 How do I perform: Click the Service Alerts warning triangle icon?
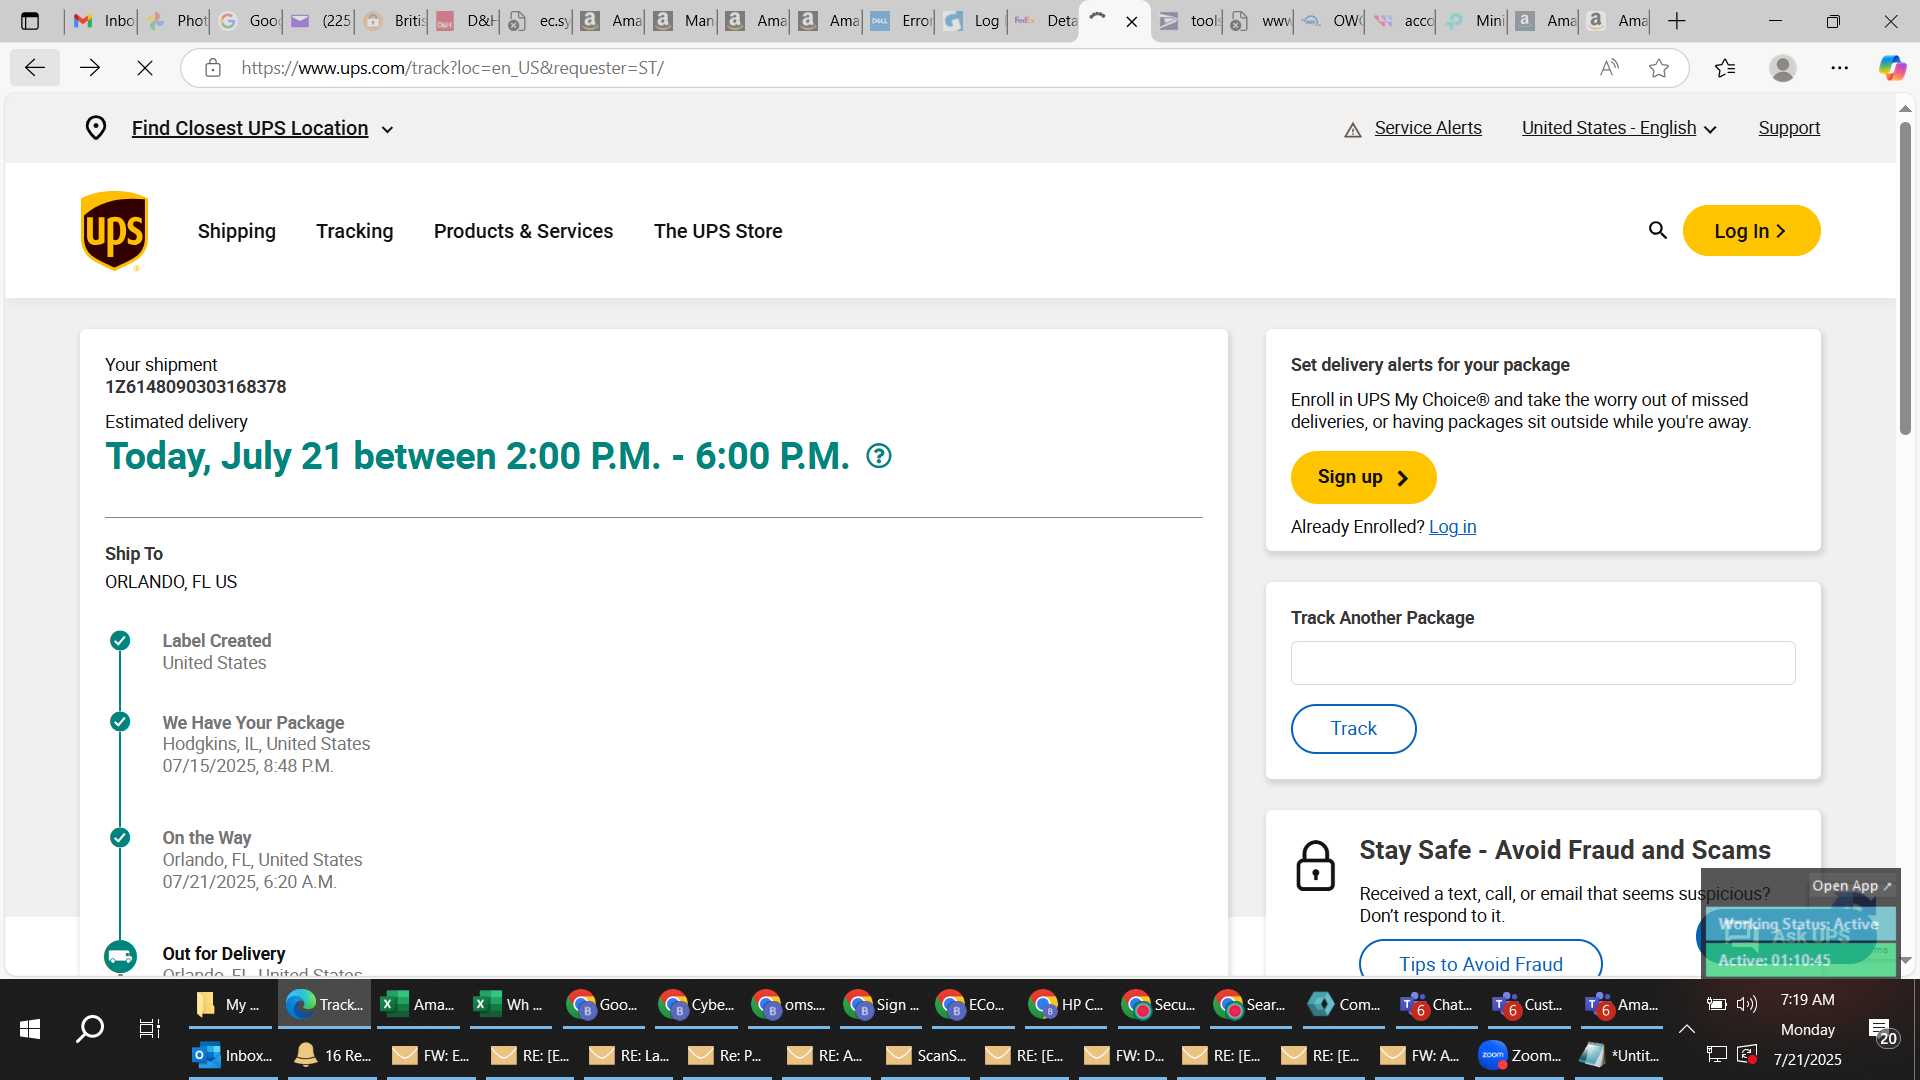[1353, 130]
